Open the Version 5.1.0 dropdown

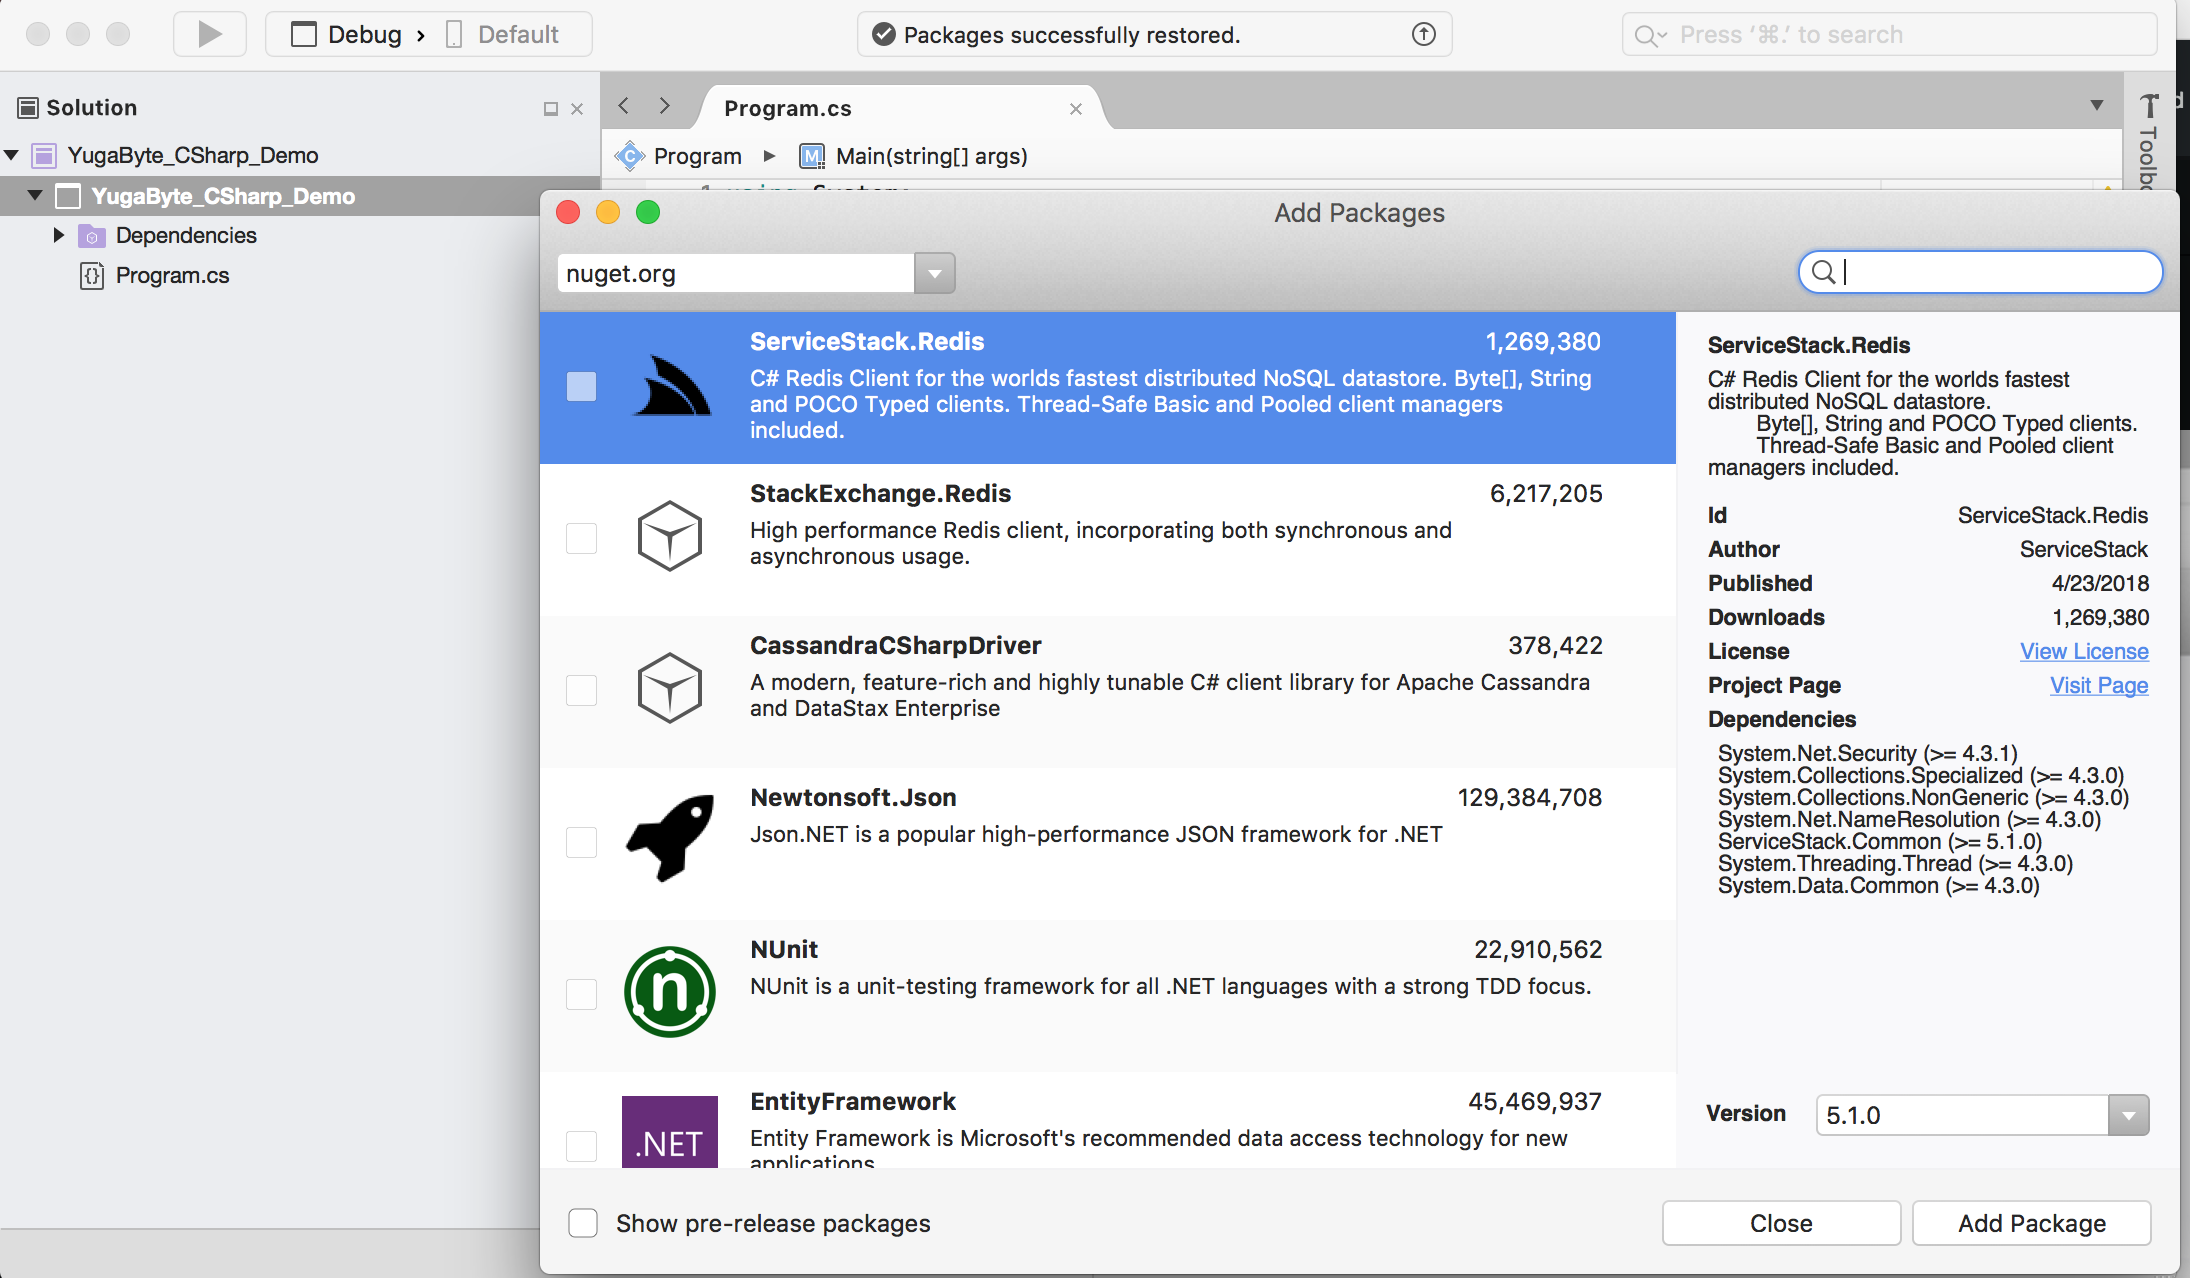click(x=2128, y=1115)
